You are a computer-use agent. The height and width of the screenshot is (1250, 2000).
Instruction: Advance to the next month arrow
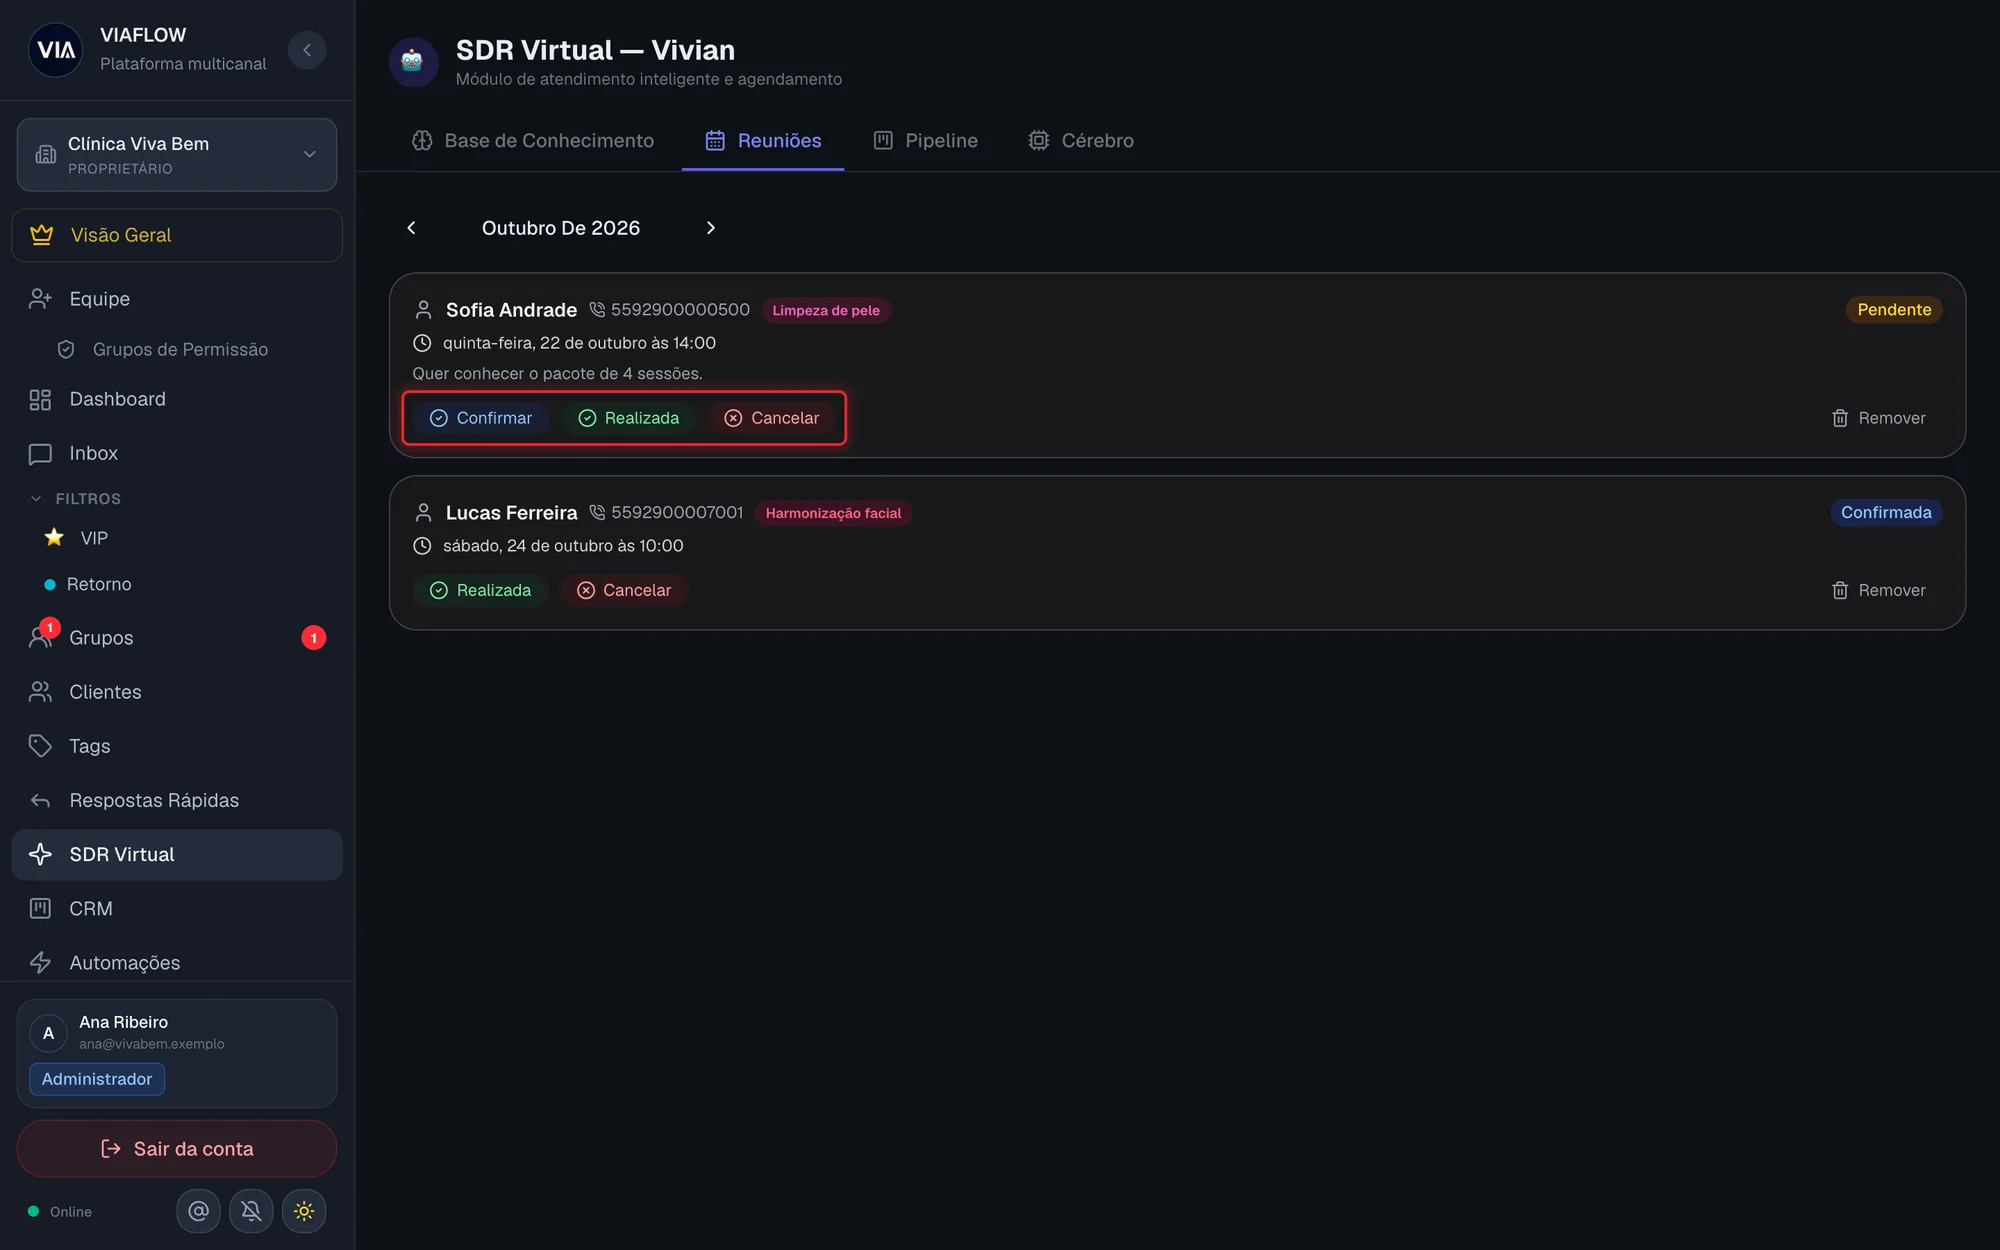711,228
